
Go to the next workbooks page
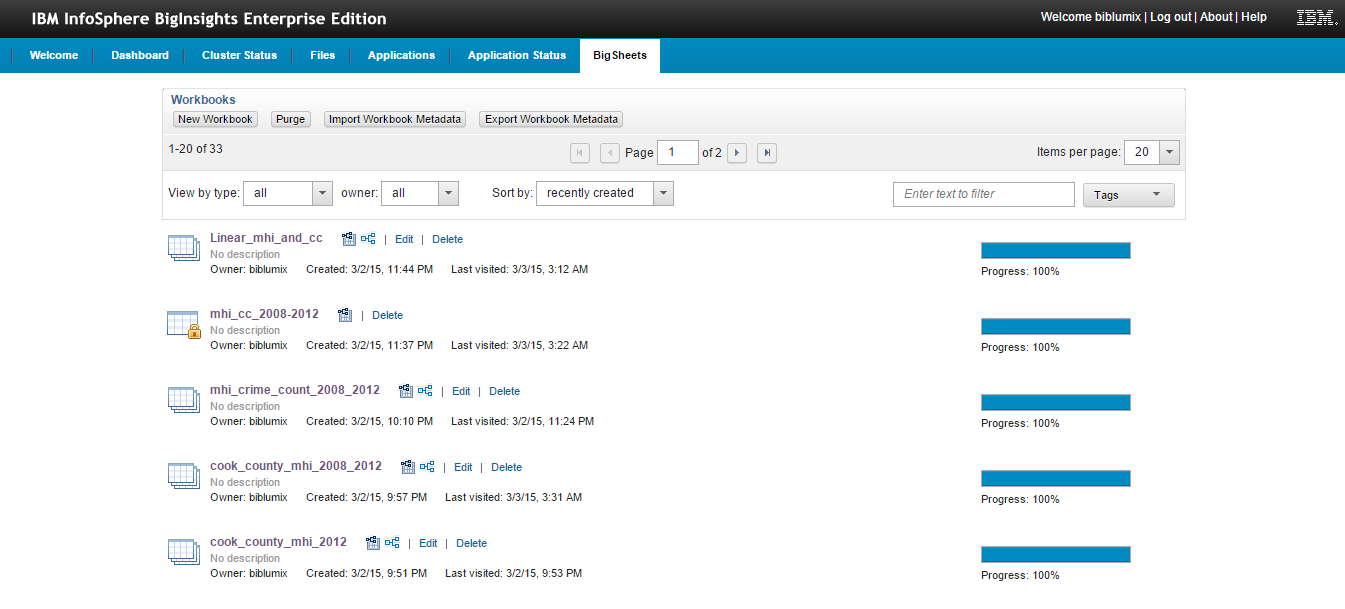pyautogui.click(x=737, y=153)
